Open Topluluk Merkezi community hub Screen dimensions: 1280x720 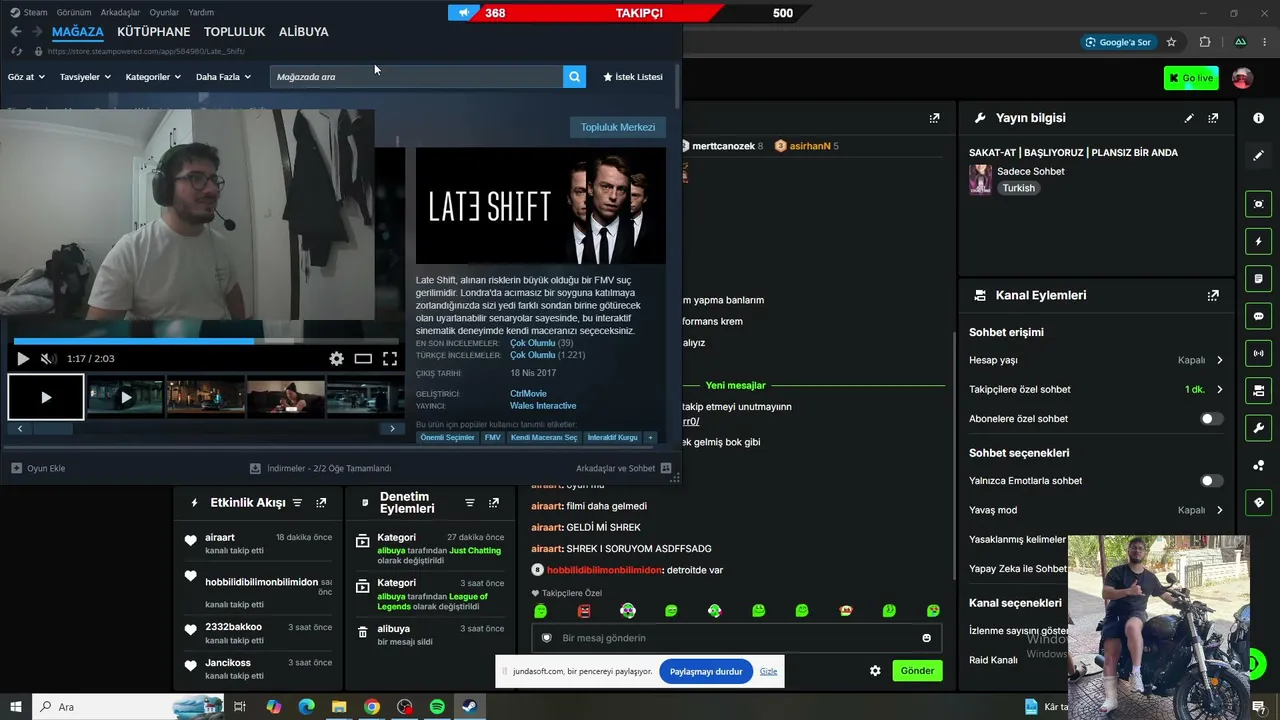(618, 127)
